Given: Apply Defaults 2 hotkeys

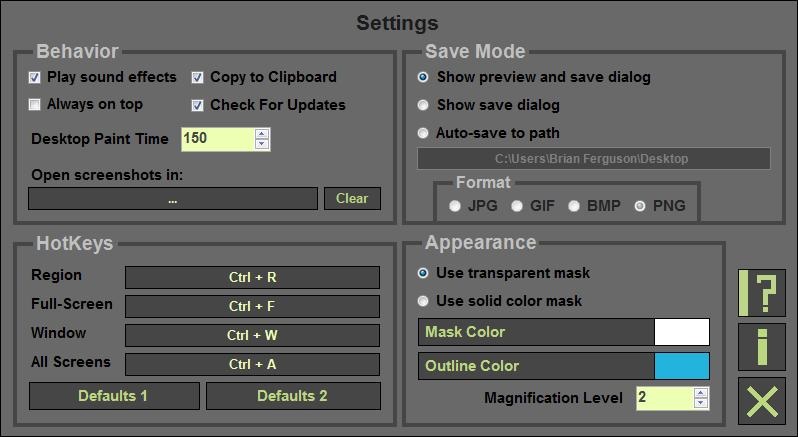Looking at the screenshot, I should [x=292, y=396].
